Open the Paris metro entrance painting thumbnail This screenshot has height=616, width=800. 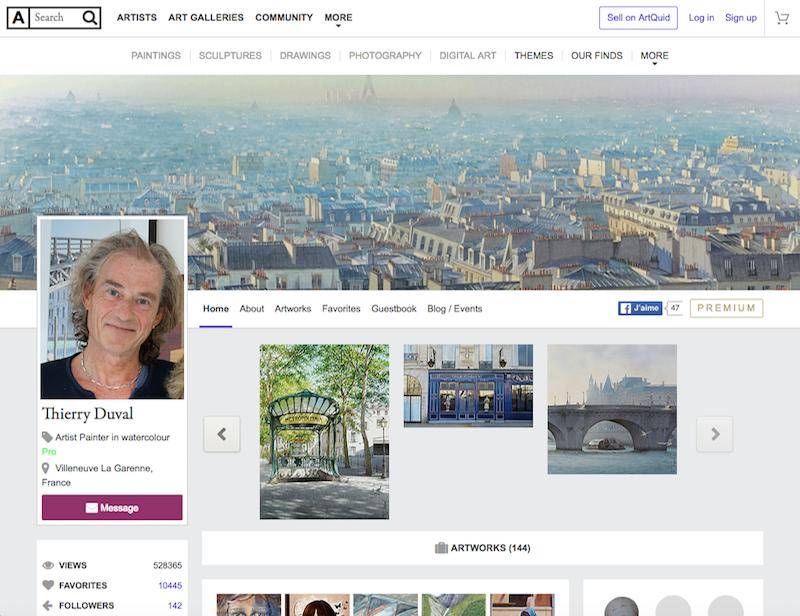(324, 432)
